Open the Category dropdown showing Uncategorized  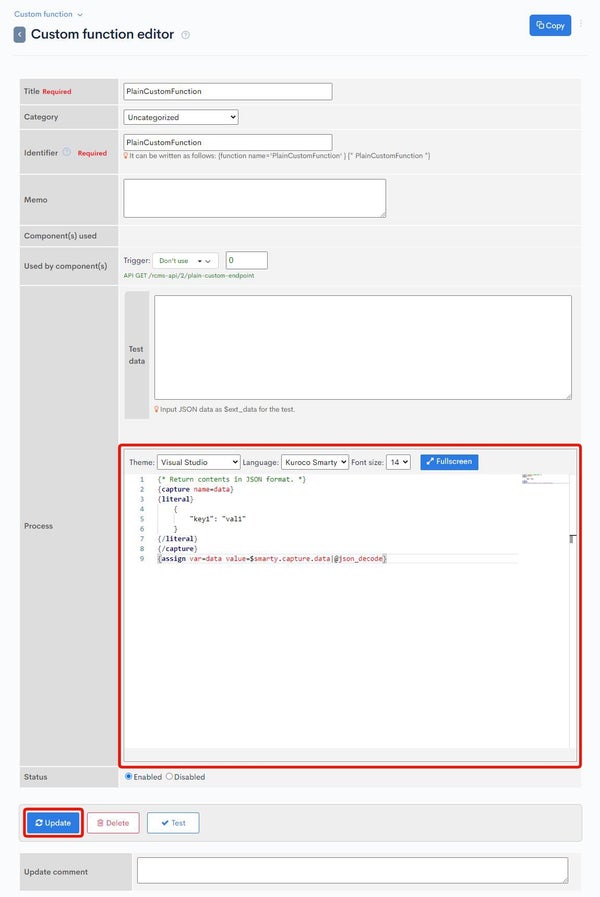[x=181, y=117]
